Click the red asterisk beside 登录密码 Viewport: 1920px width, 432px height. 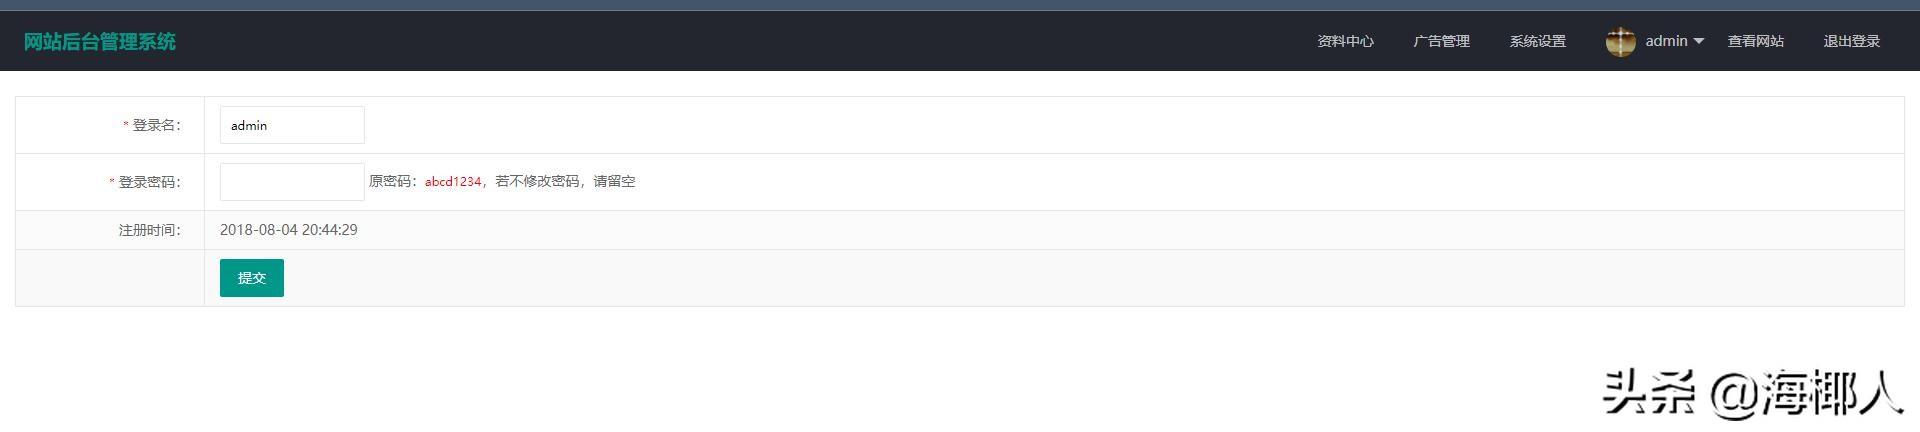click(x=112, y=183)
